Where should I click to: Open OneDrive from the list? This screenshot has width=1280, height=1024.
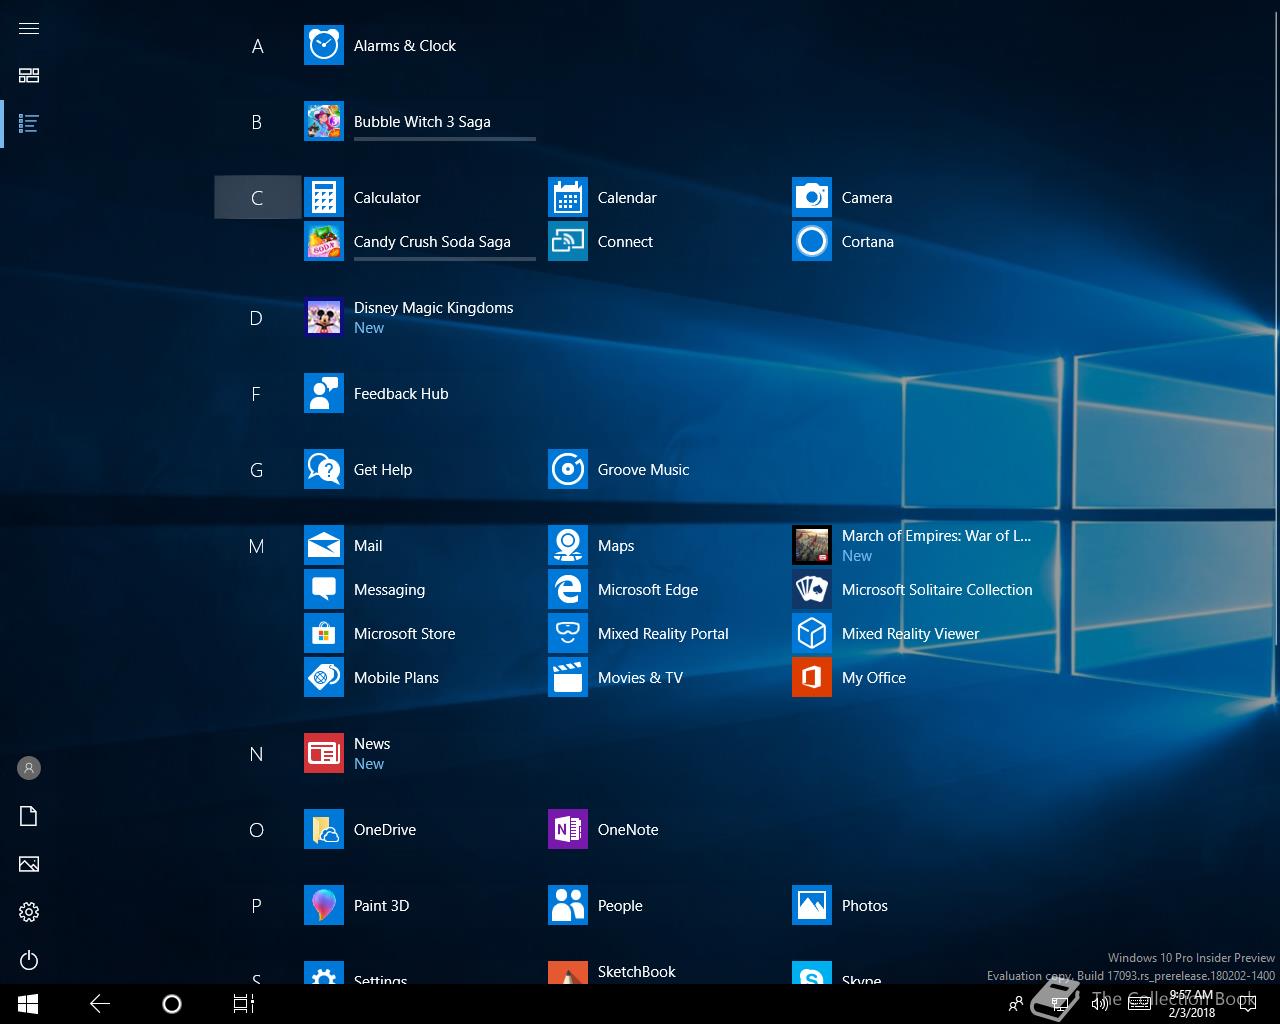[323, 830]
